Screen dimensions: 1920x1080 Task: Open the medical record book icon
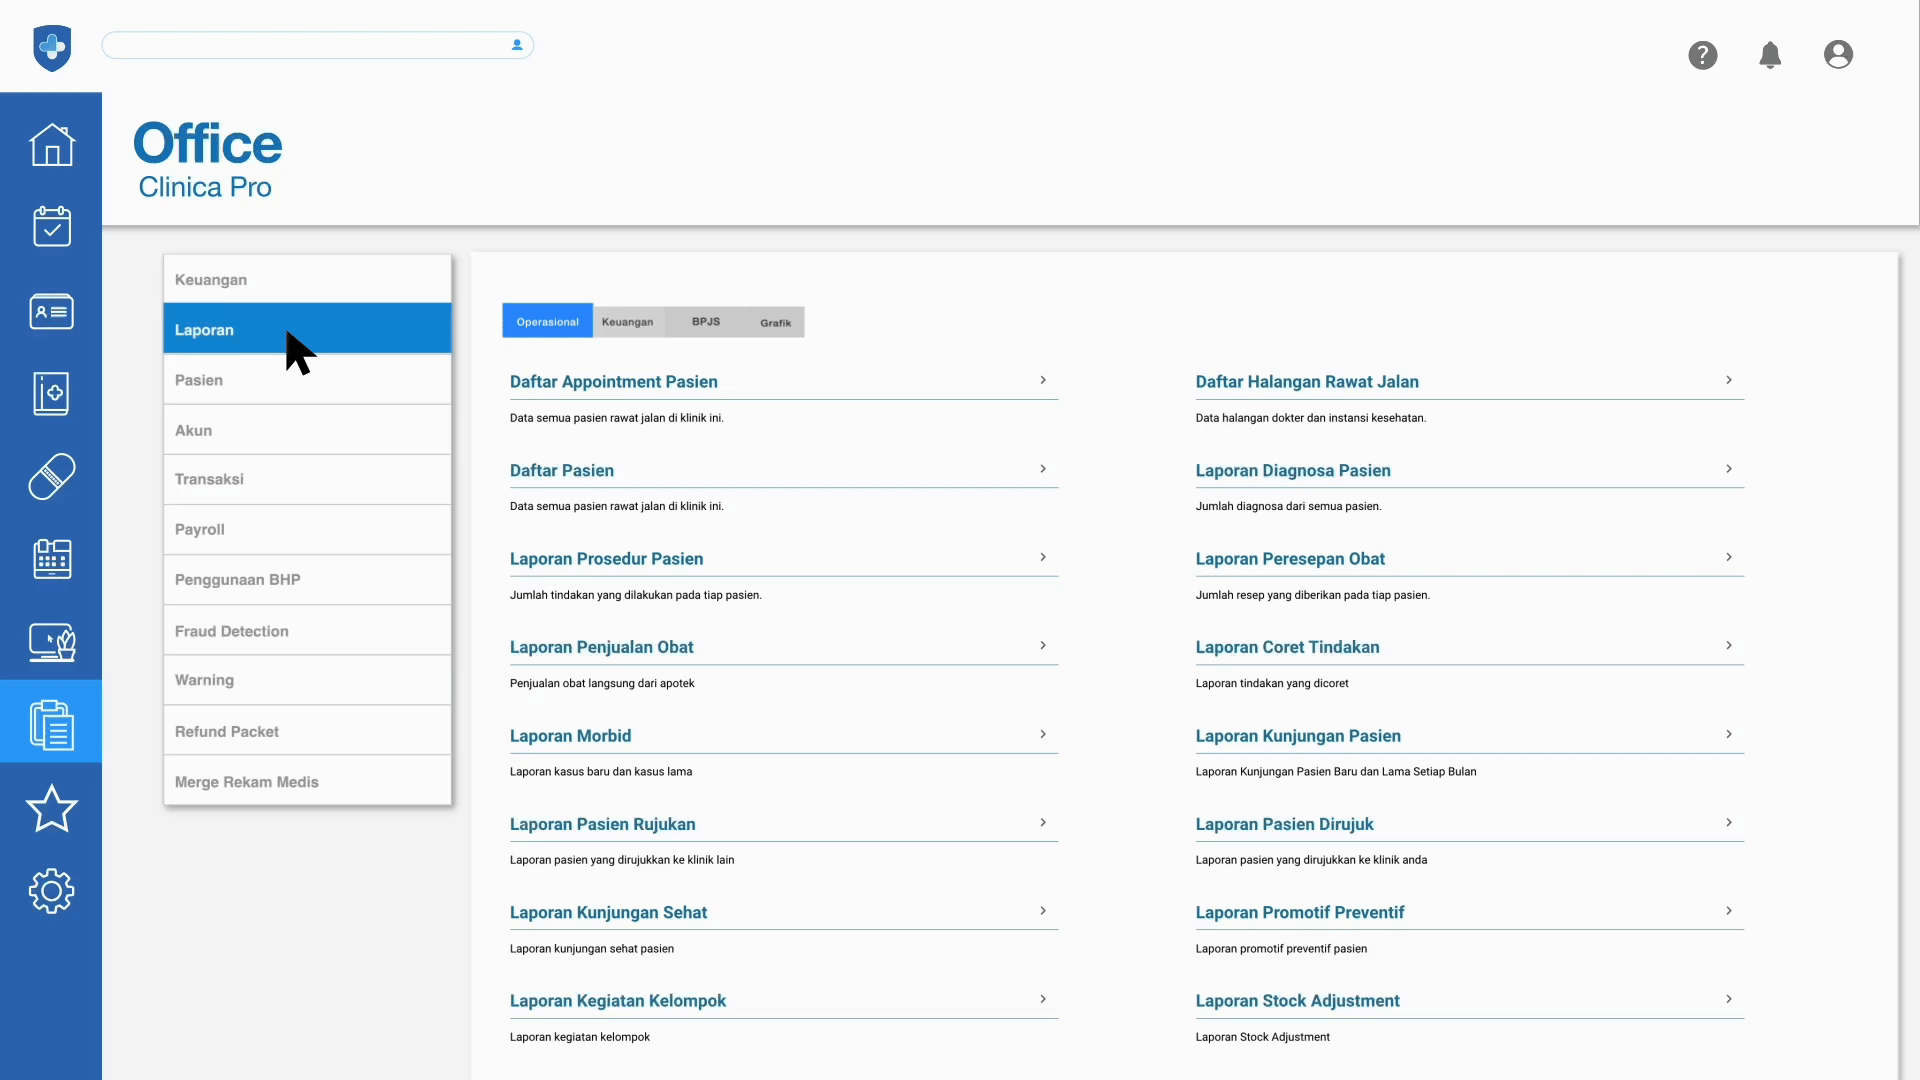(51, 394)
